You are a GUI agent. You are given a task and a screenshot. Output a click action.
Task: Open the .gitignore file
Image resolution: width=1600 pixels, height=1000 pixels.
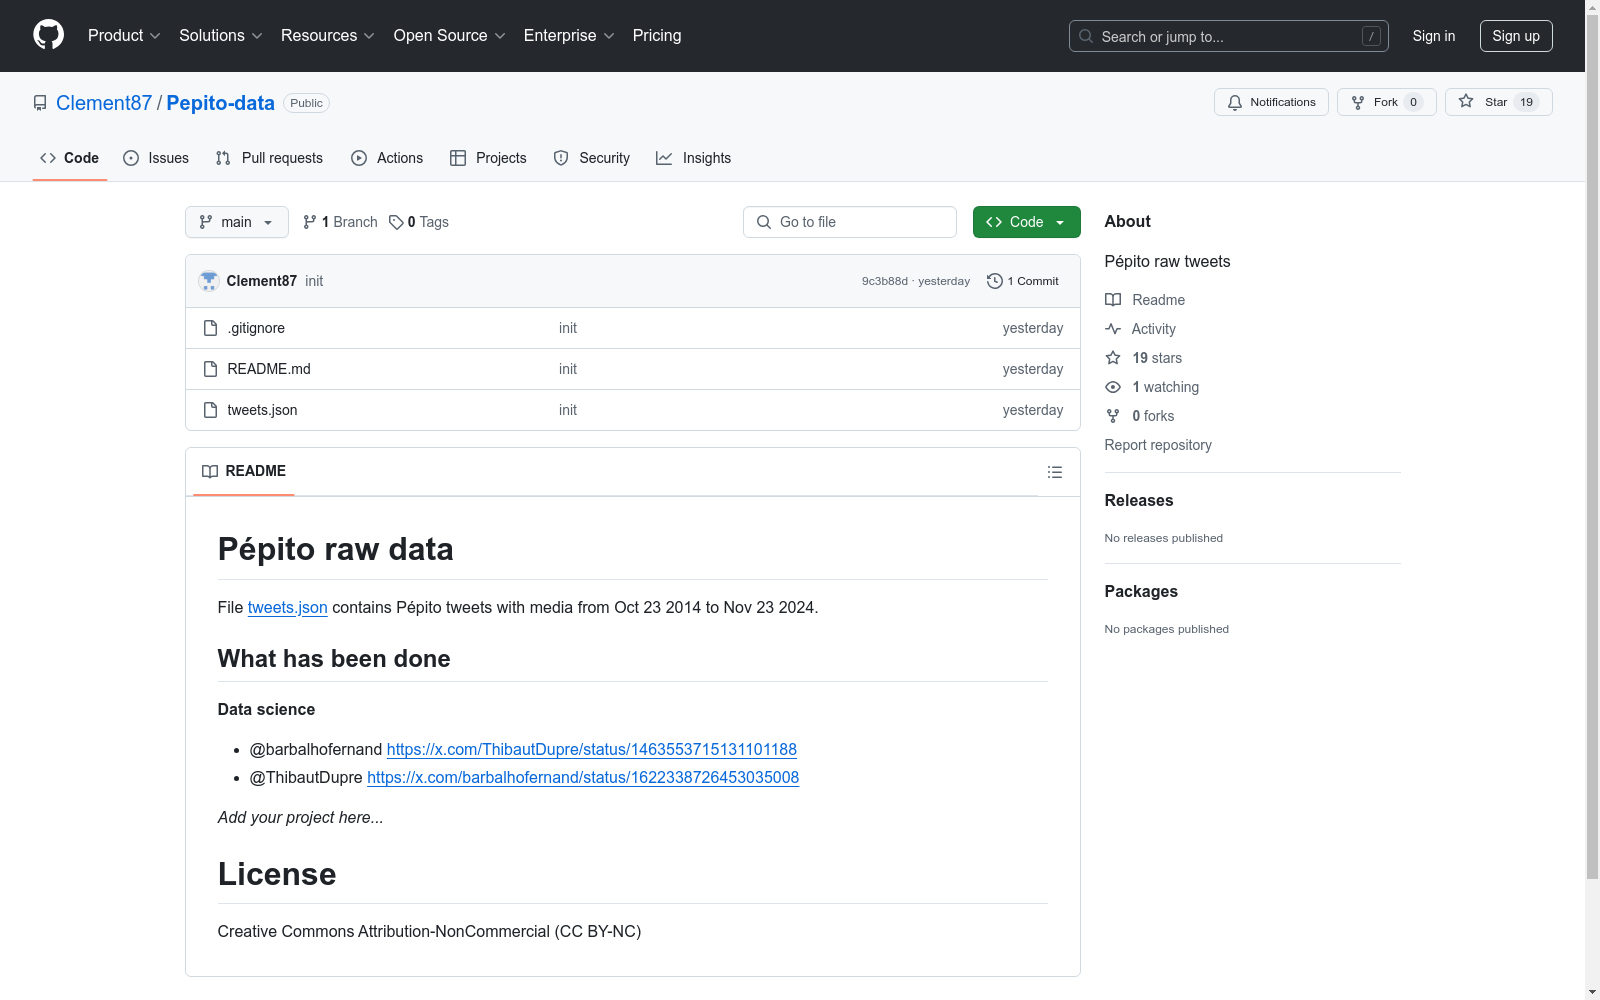(x=256, y=328)
